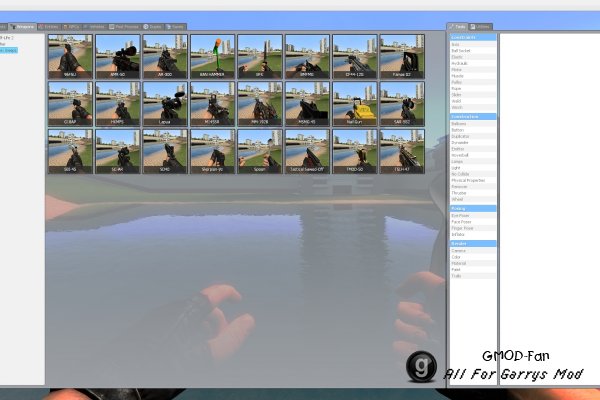This screenshot has width=600, height=400.
Task: Select the Slider constraint tool
Action: click(473, 95)
